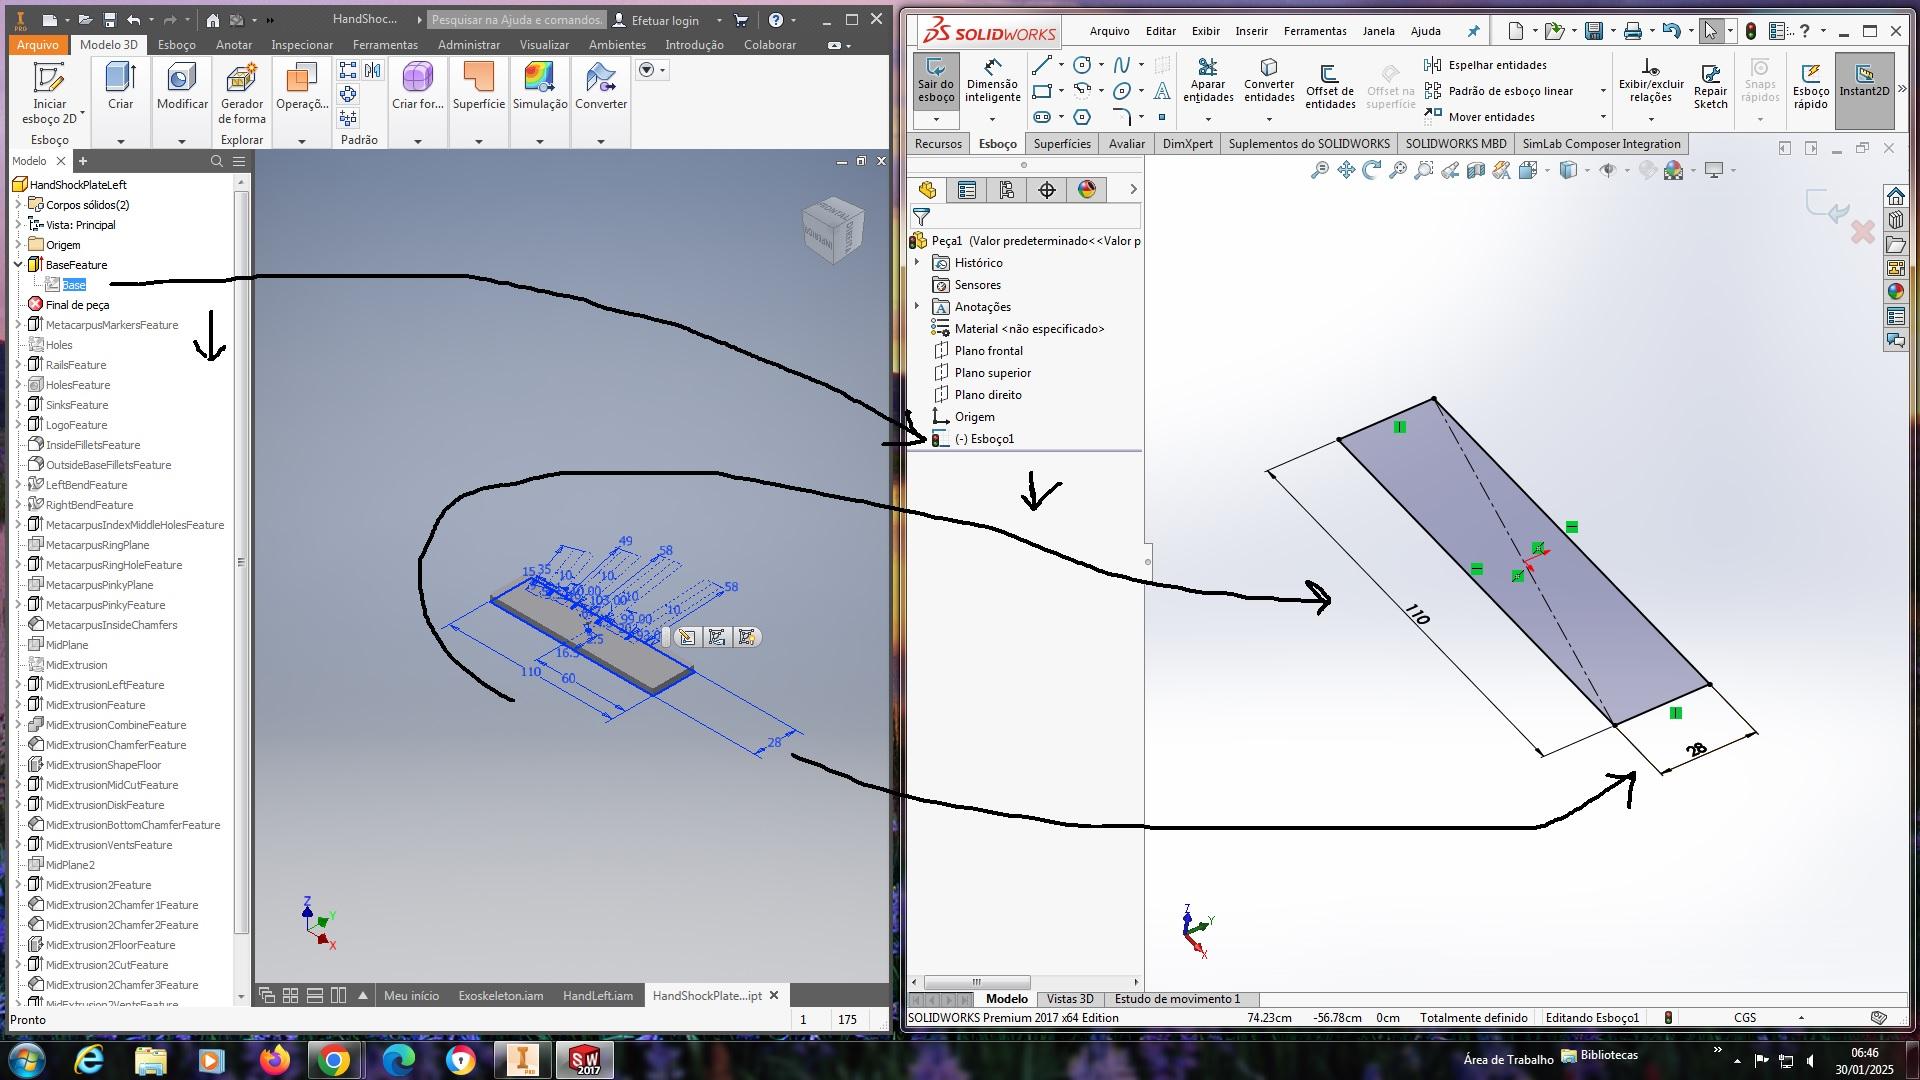Toggle split view icon beside Inventor document tabs
This screenshot has height=1080, width=1920.
pos(338,995)
